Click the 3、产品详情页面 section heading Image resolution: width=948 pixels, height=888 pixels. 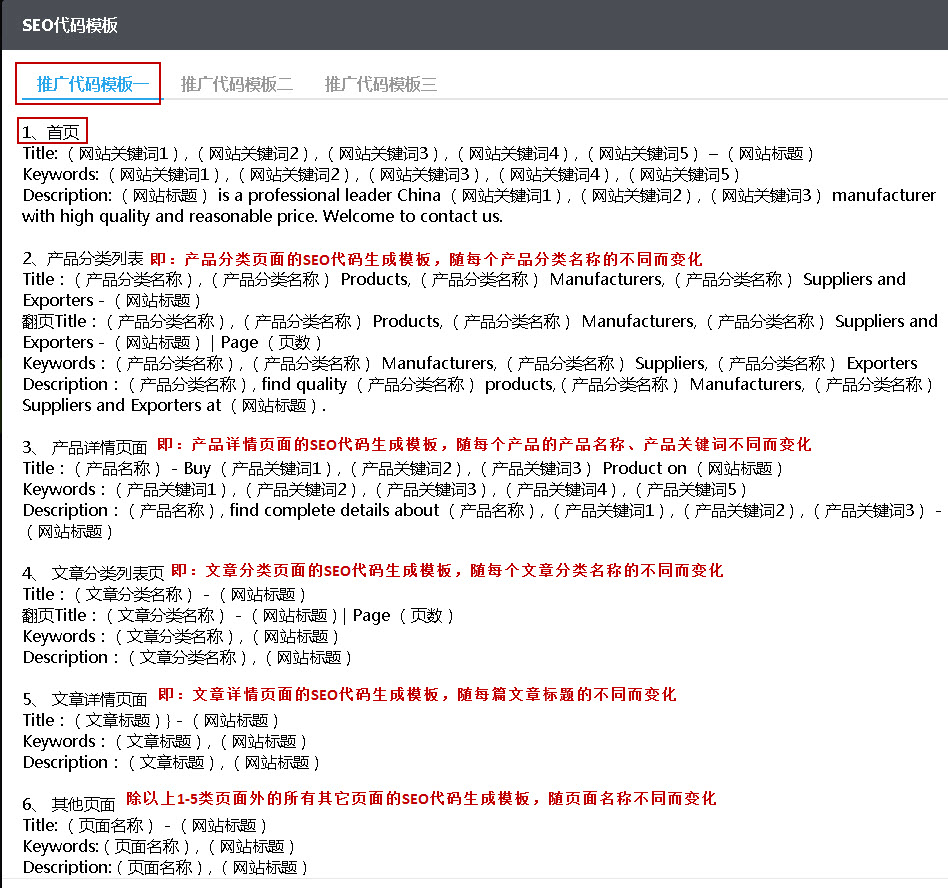pyautogui.click(x=86, y=447)
